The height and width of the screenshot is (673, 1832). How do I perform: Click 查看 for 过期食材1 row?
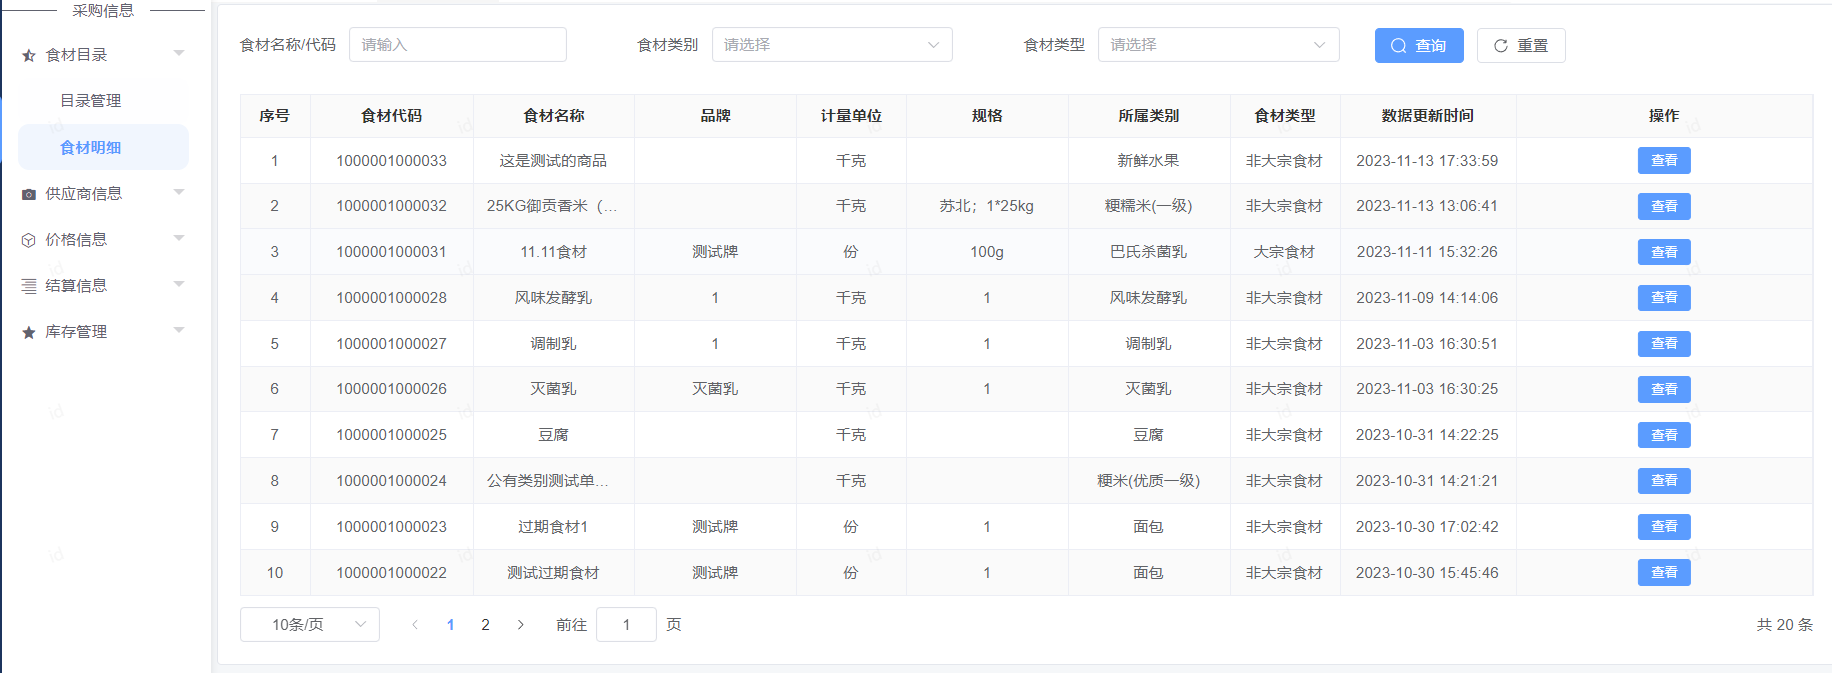point(1664,527)
